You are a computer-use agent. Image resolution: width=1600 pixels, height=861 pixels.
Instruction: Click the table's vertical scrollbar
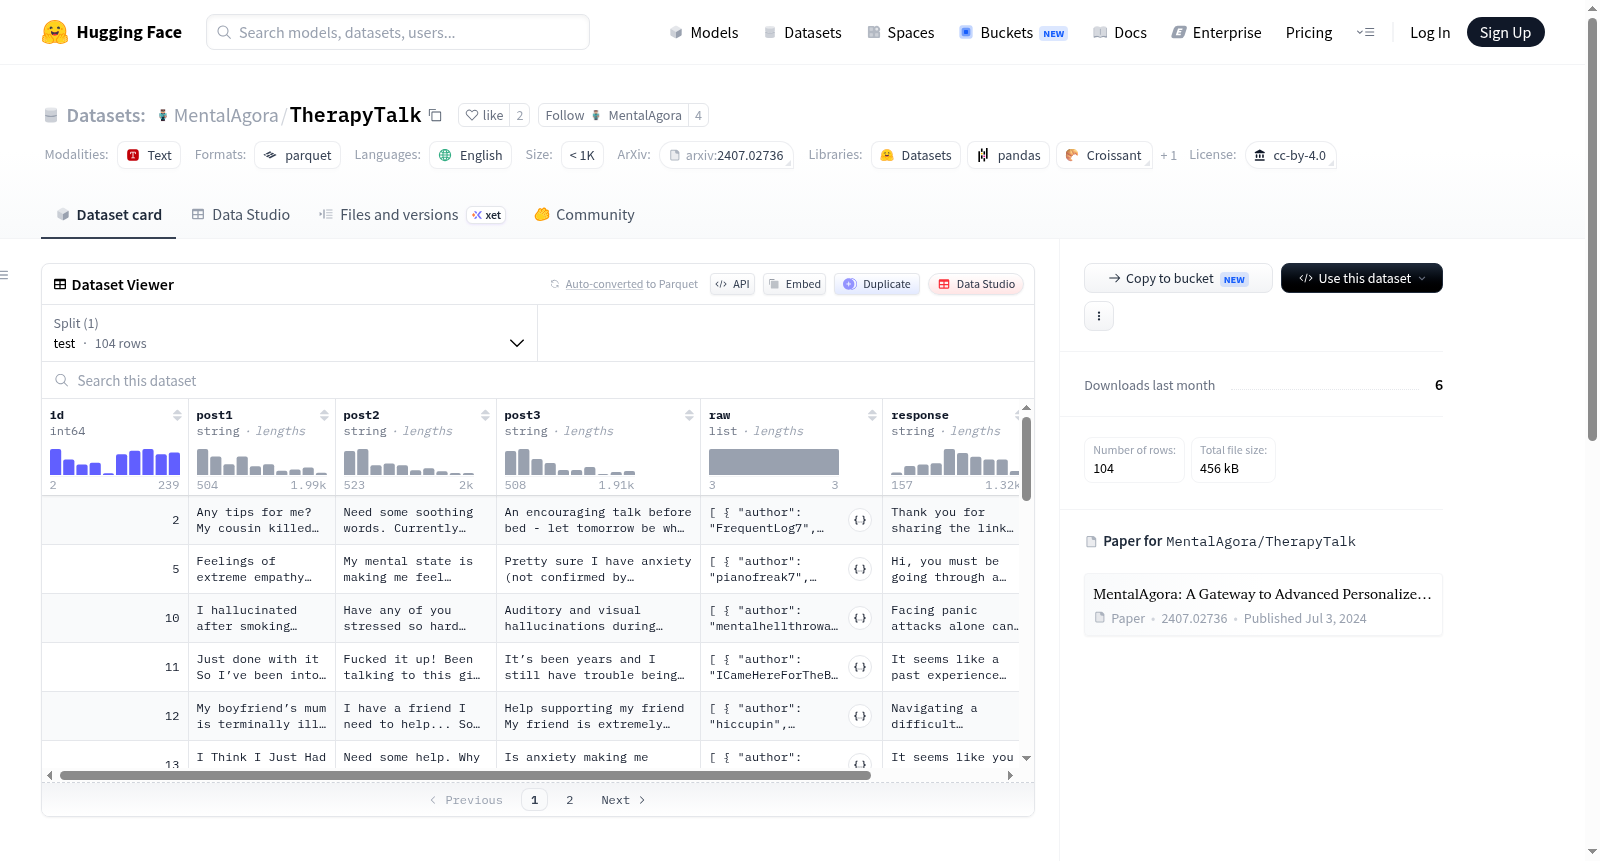click(x=1026, y=459)
